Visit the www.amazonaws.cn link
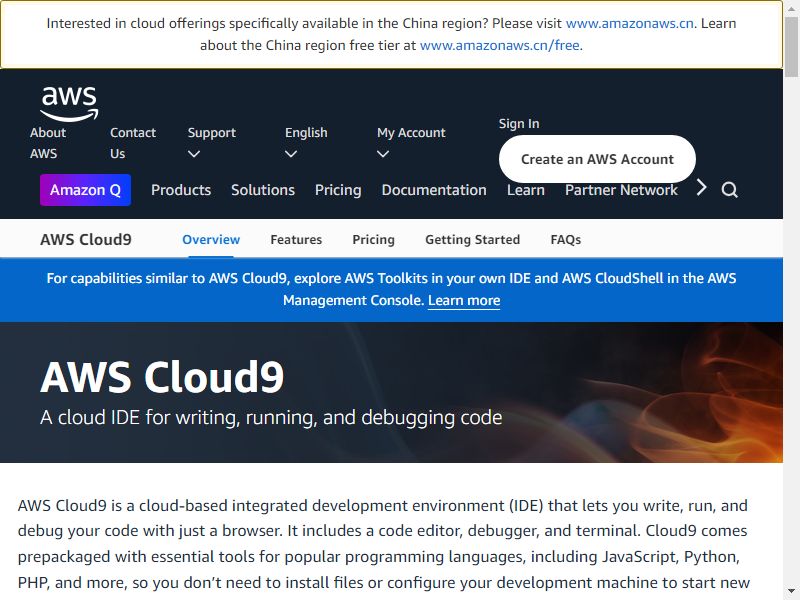The height and width of the screenshot is (600, 800). coord(630,23)
